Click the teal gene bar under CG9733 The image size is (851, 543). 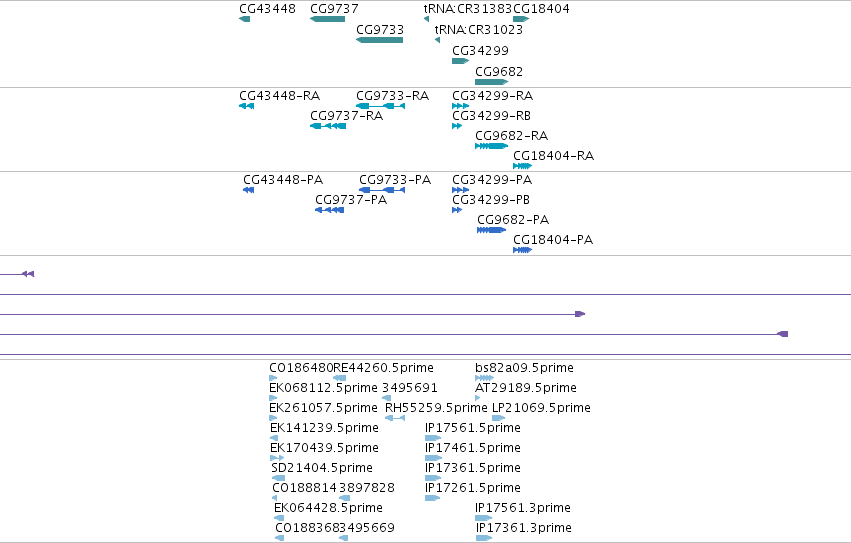[379, 40]
